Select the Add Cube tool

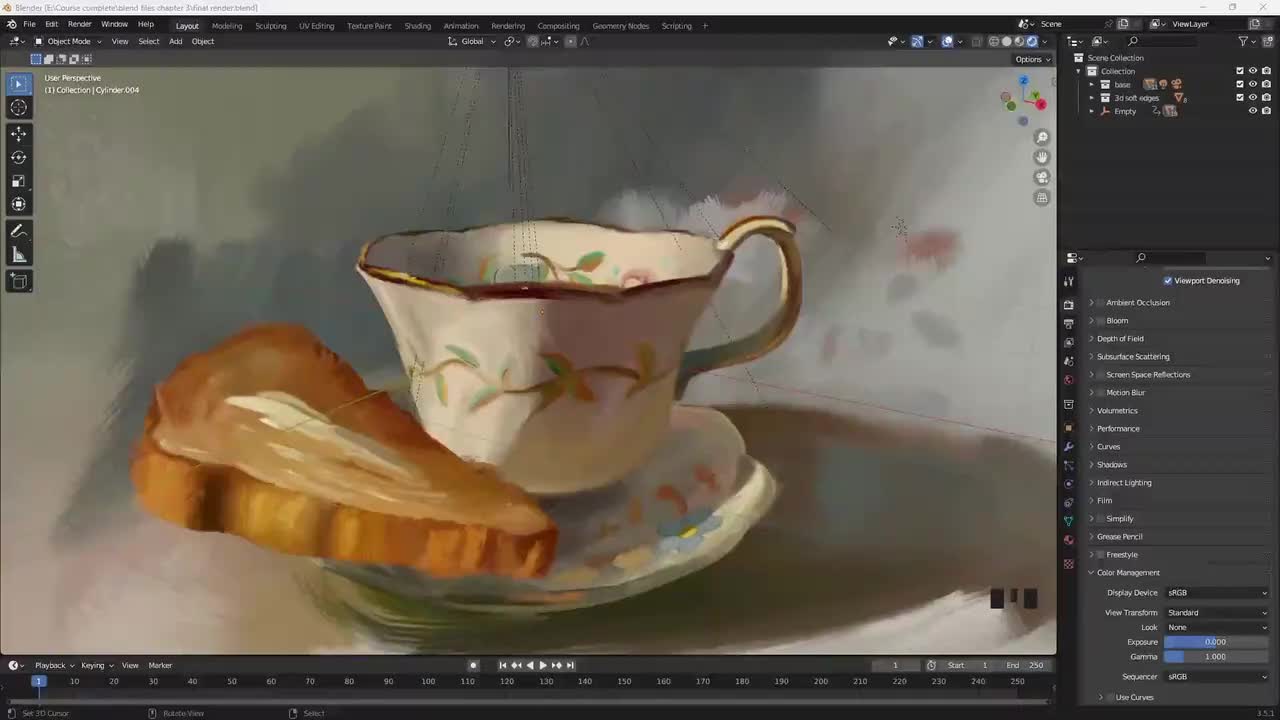click(18, 282)
